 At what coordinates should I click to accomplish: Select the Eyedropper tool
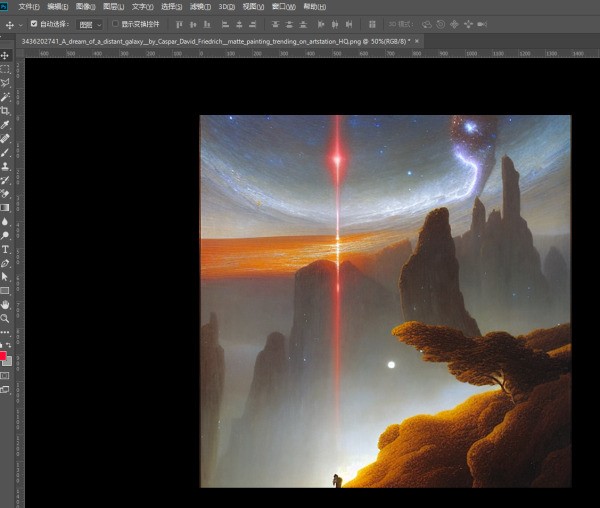(5, 125)
